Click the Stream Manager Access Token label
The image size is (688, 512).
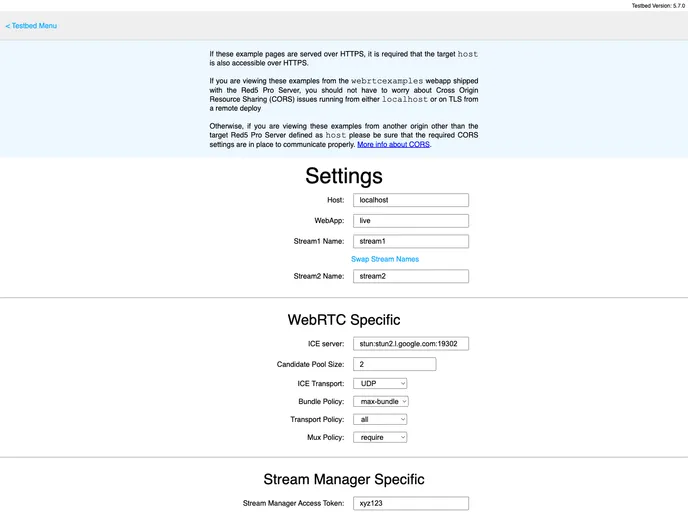click(293, 504)
